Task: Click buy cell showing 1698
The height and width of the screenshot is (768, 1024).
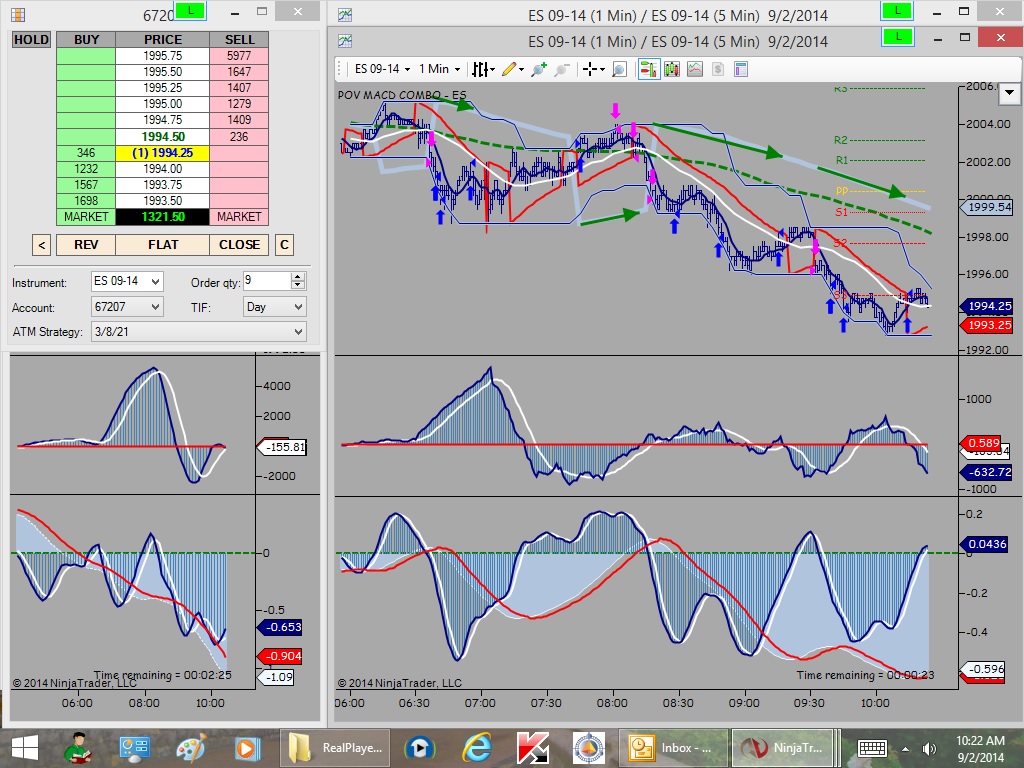Action: pos(86,200)
